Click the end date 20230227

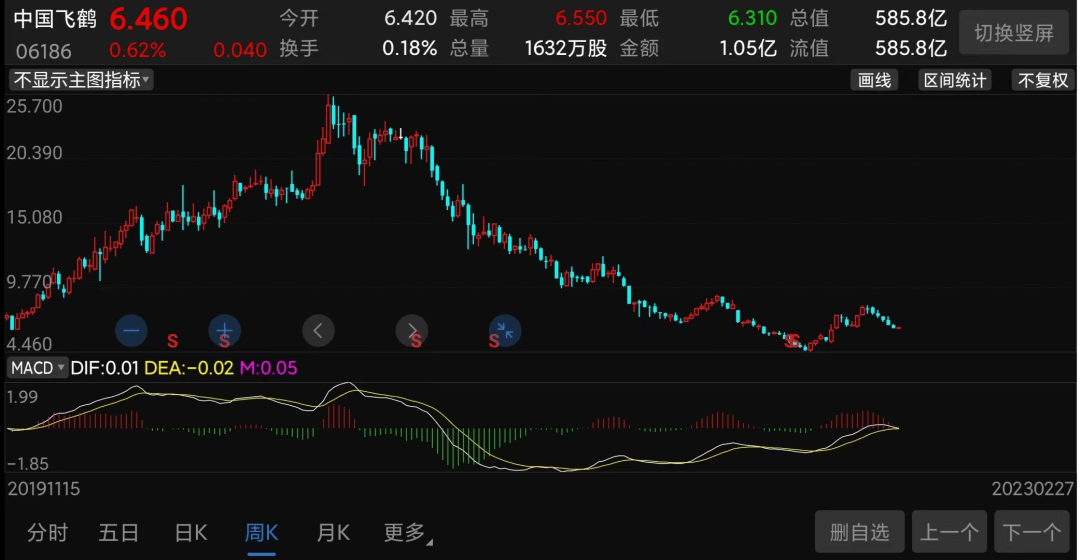[x=1032, y=489]
